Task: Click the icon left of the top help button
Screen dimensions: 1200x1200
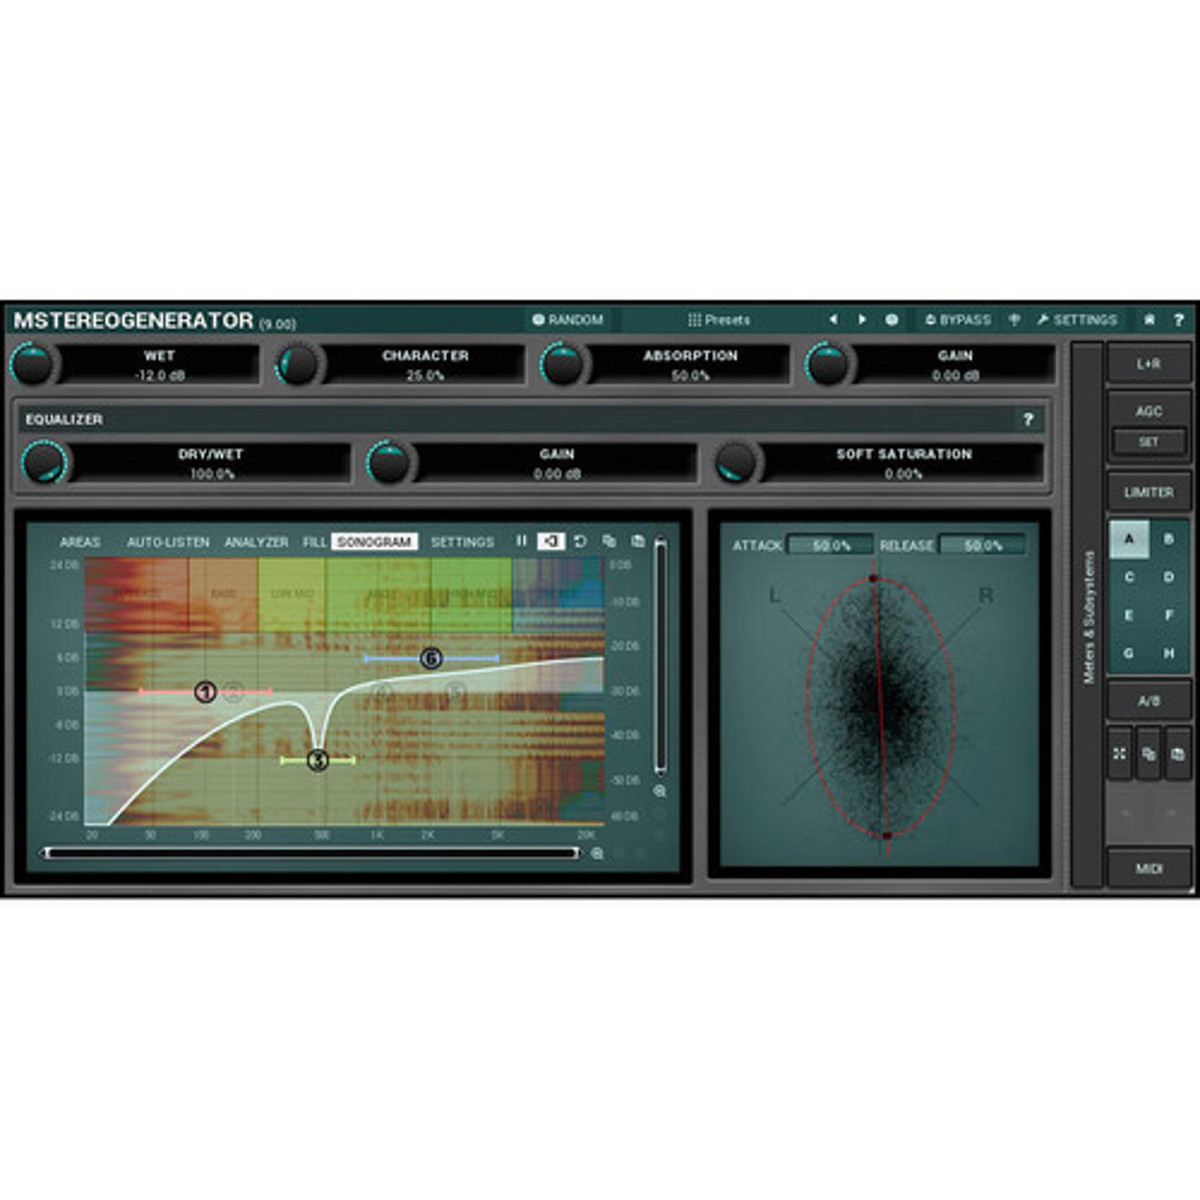Action: [1149, 320]
